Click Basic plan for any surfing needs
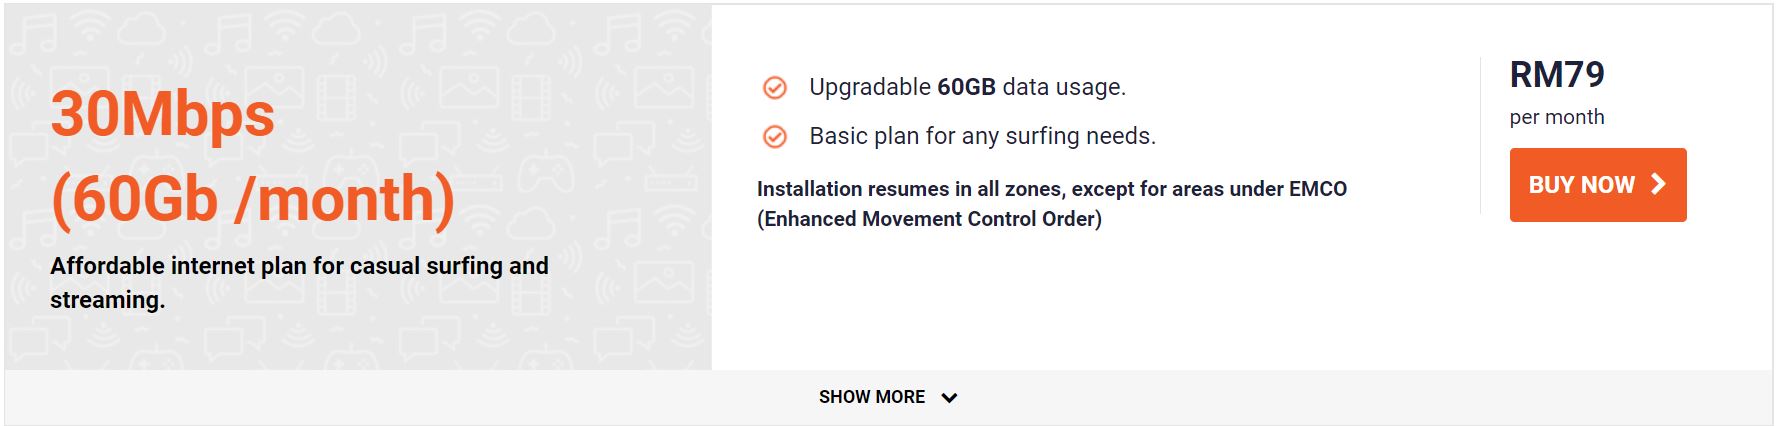This screenshot has width=1777, height=426. [x=982, y=136]
